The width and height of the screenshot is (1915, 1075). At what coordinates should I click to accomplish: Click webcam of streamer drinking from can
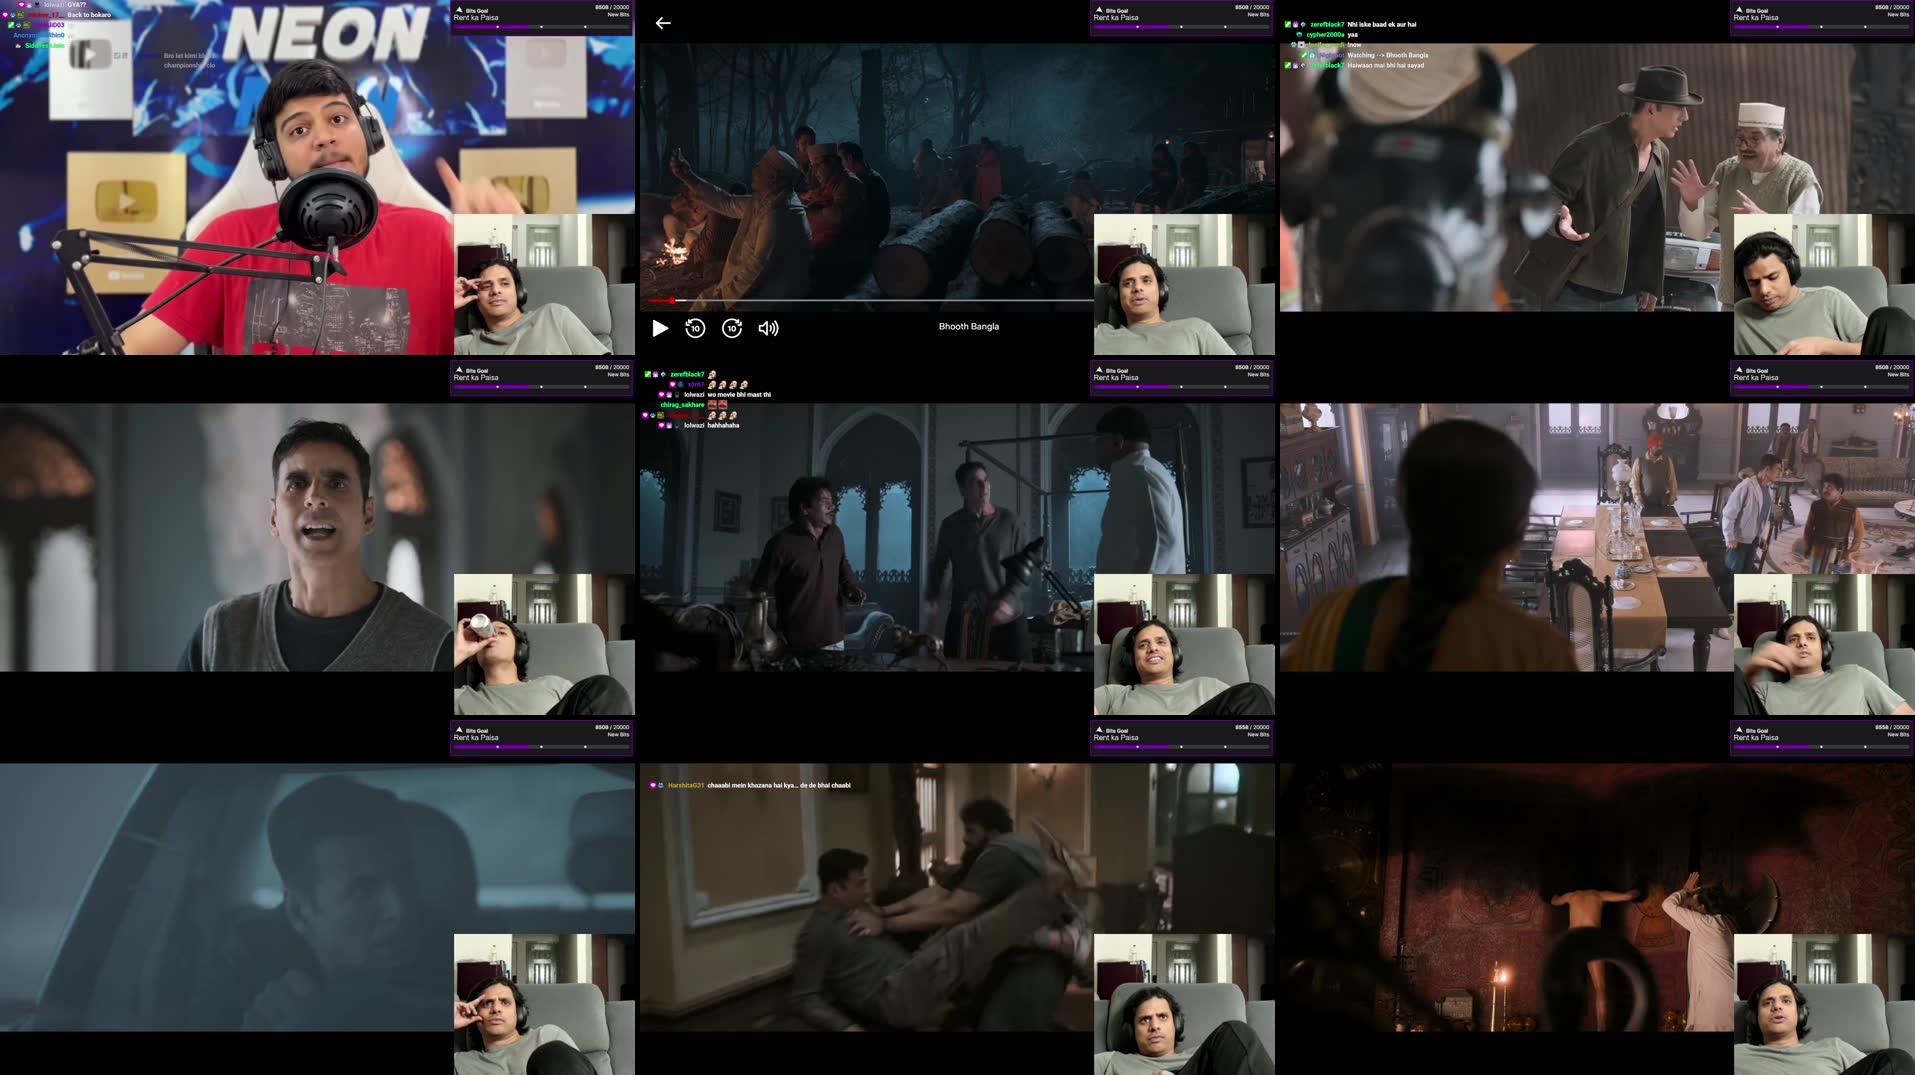544,644
